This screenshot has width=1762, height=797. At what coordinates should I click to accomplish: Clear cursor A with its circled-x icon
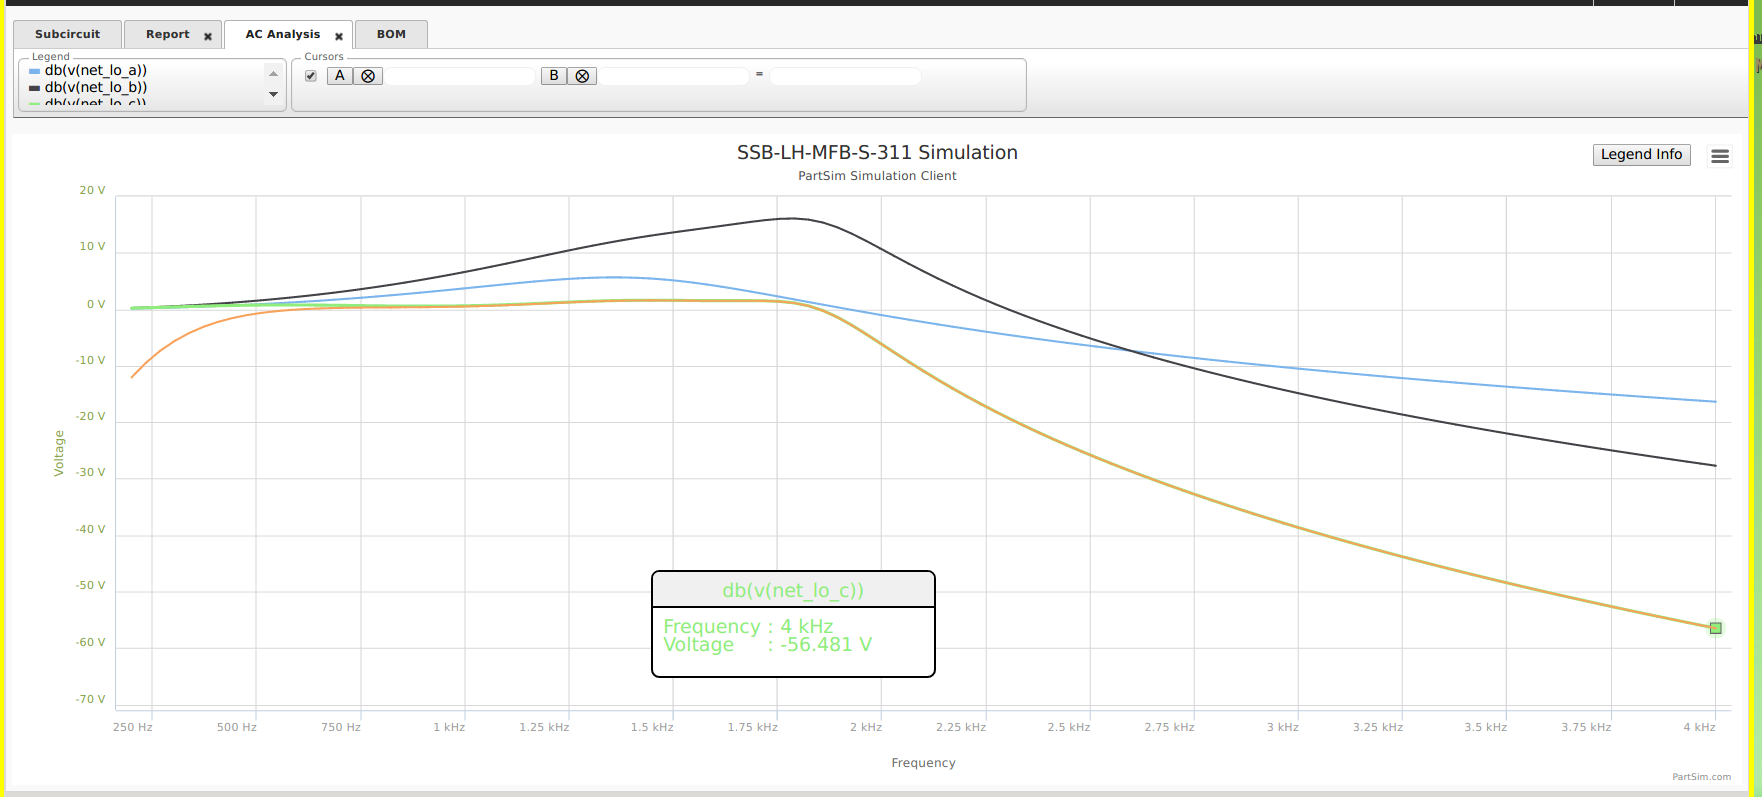pyautogui.click(x=368, y=76)
